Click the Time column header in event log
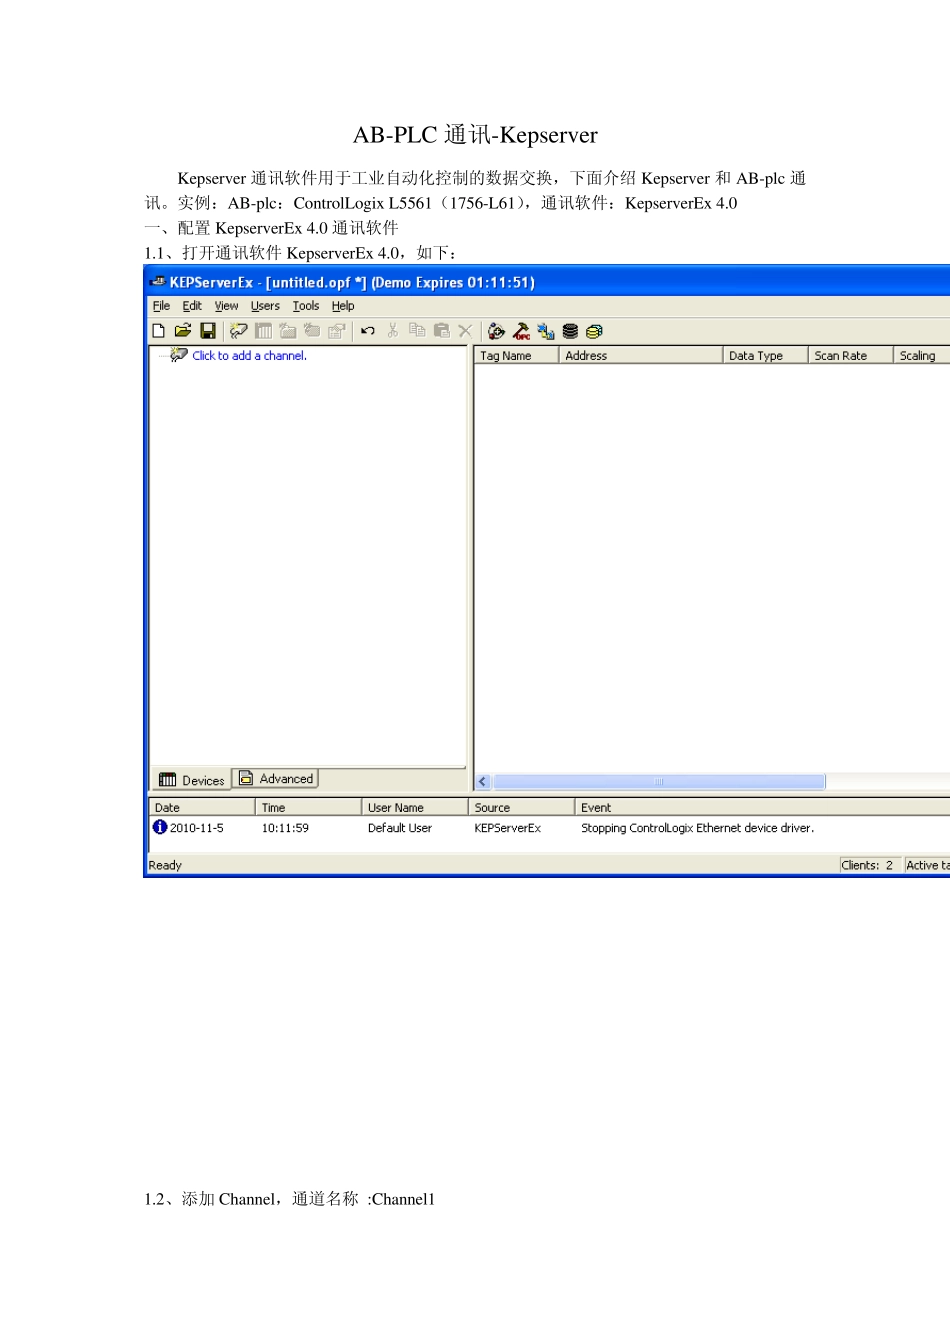 point(308,807)
